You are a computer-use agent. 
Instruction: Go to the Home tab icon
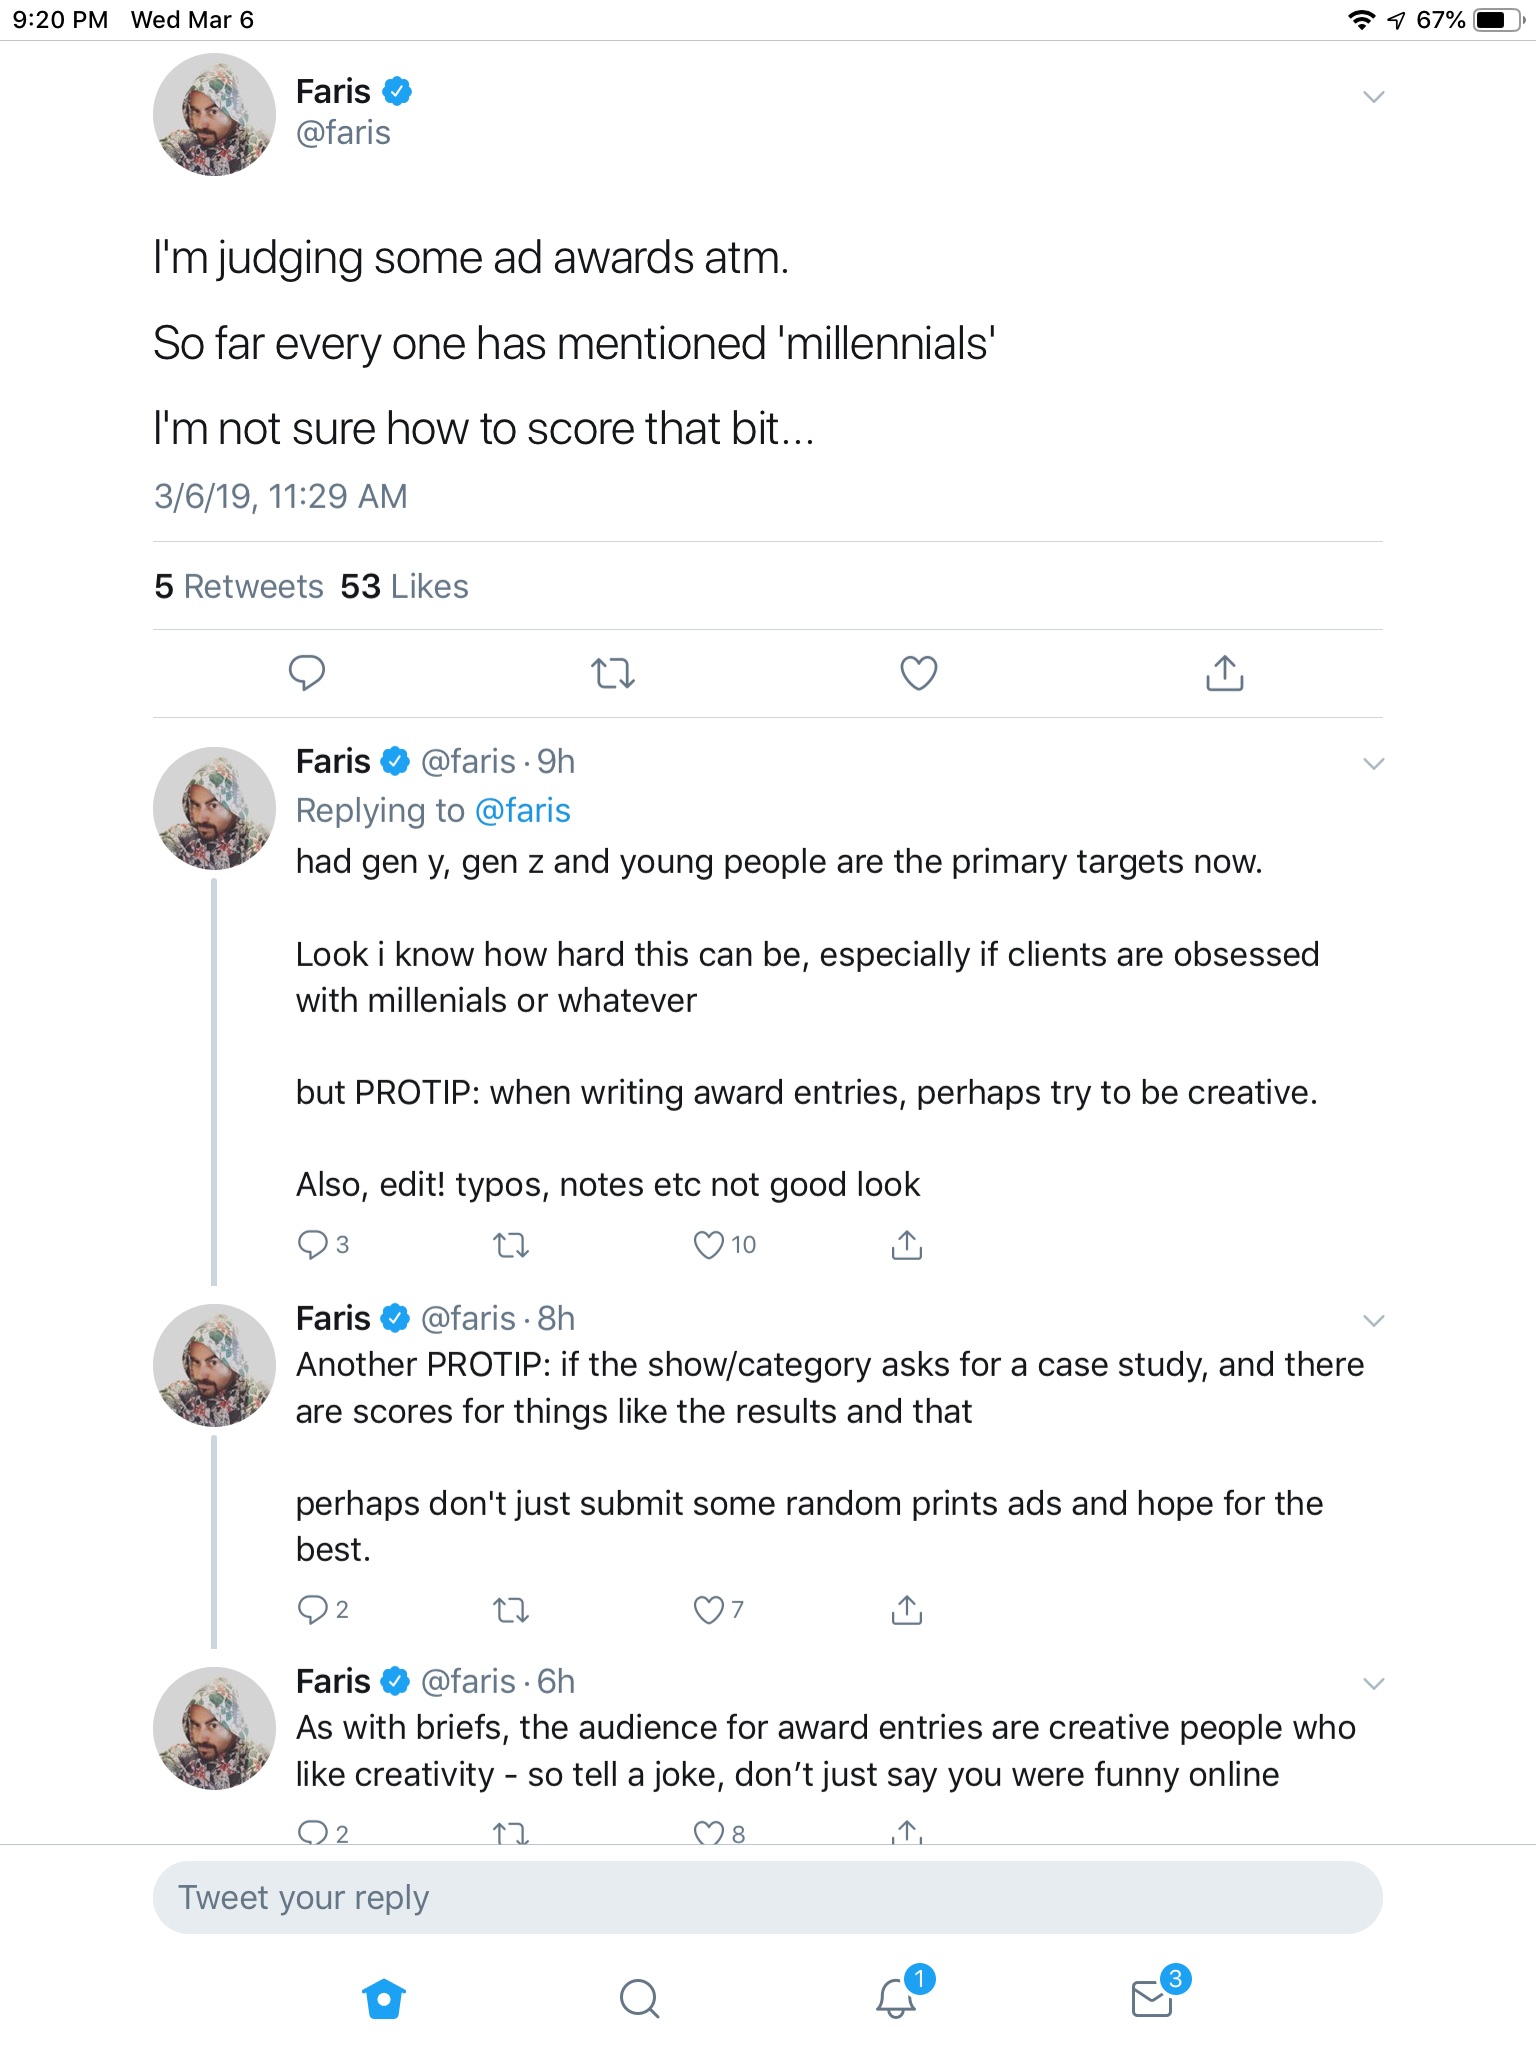(x=384, y=1999)
